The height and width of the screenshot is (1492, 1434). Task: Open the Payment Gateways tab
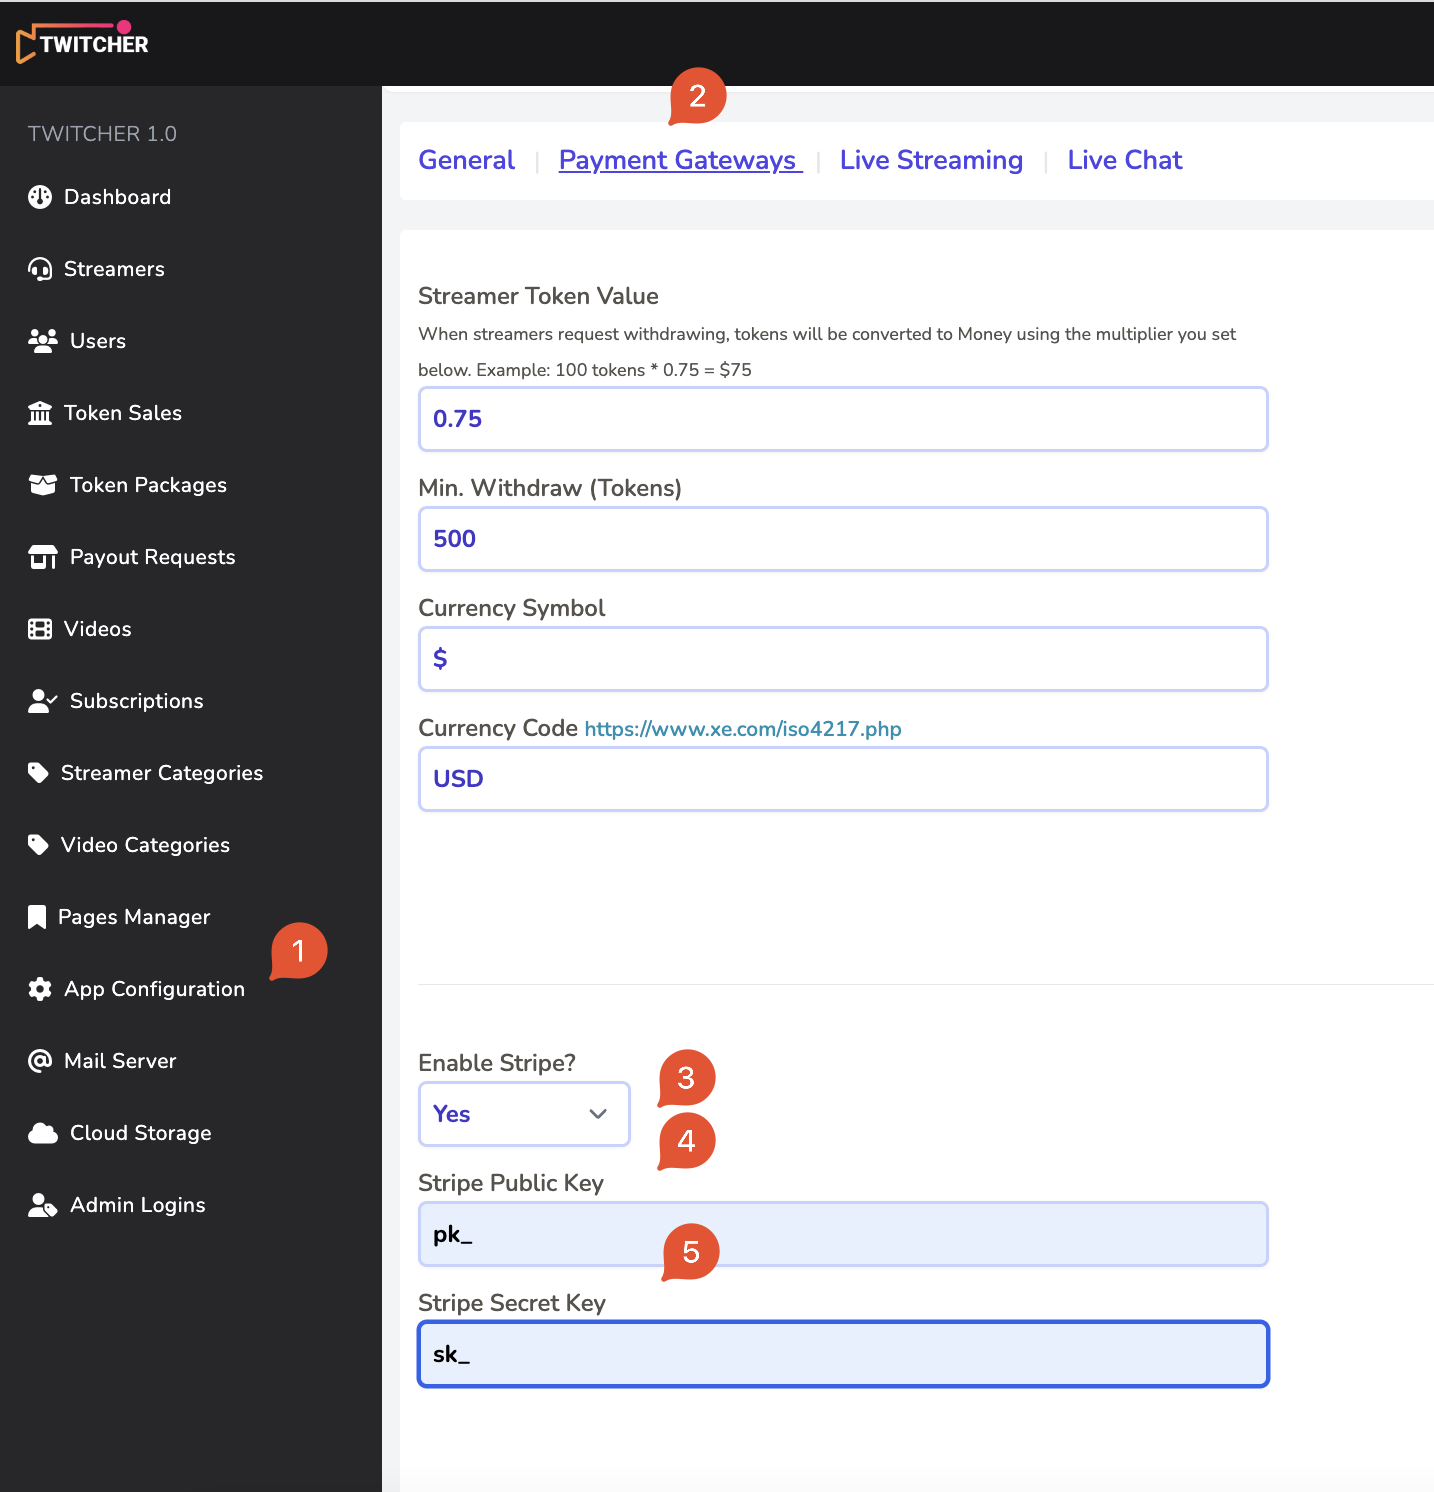[x=678, y=160]
